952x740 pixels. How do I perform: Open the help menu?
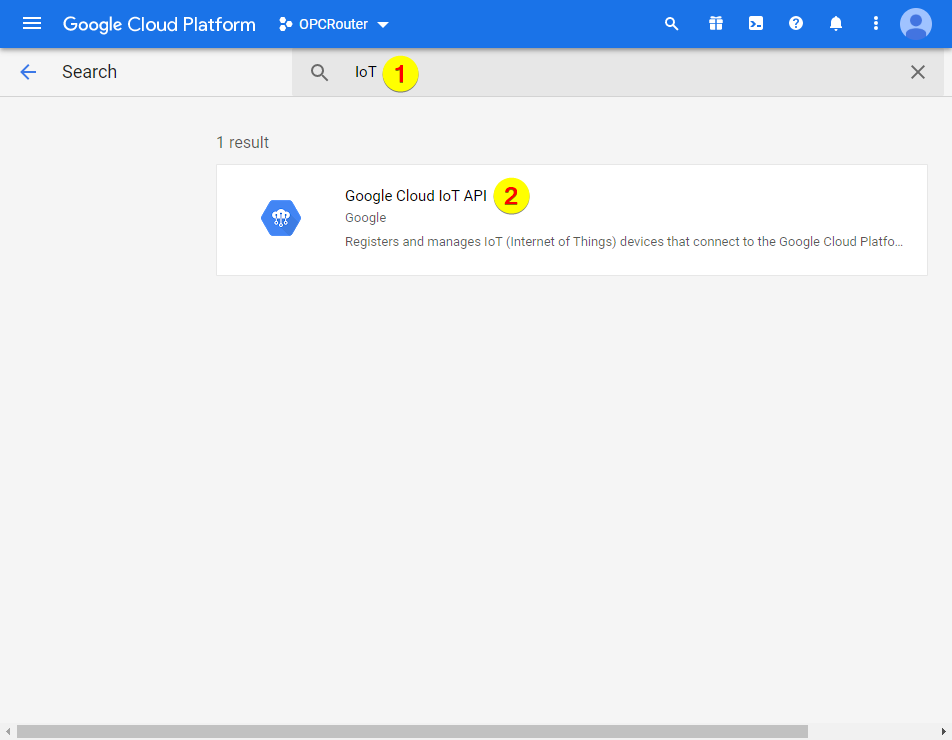[x=795, y=23]
